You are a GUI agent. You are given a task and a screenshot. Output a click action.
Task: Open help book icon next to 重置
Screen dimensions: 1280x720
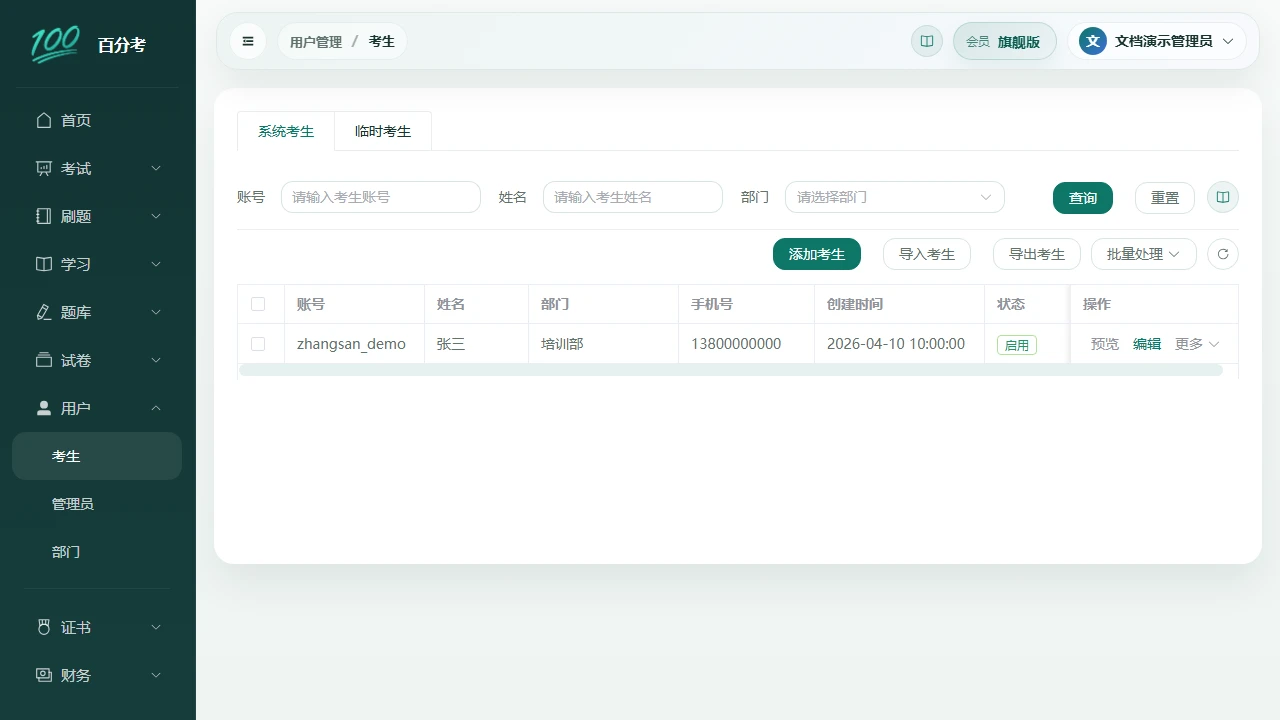(1223, 197)
